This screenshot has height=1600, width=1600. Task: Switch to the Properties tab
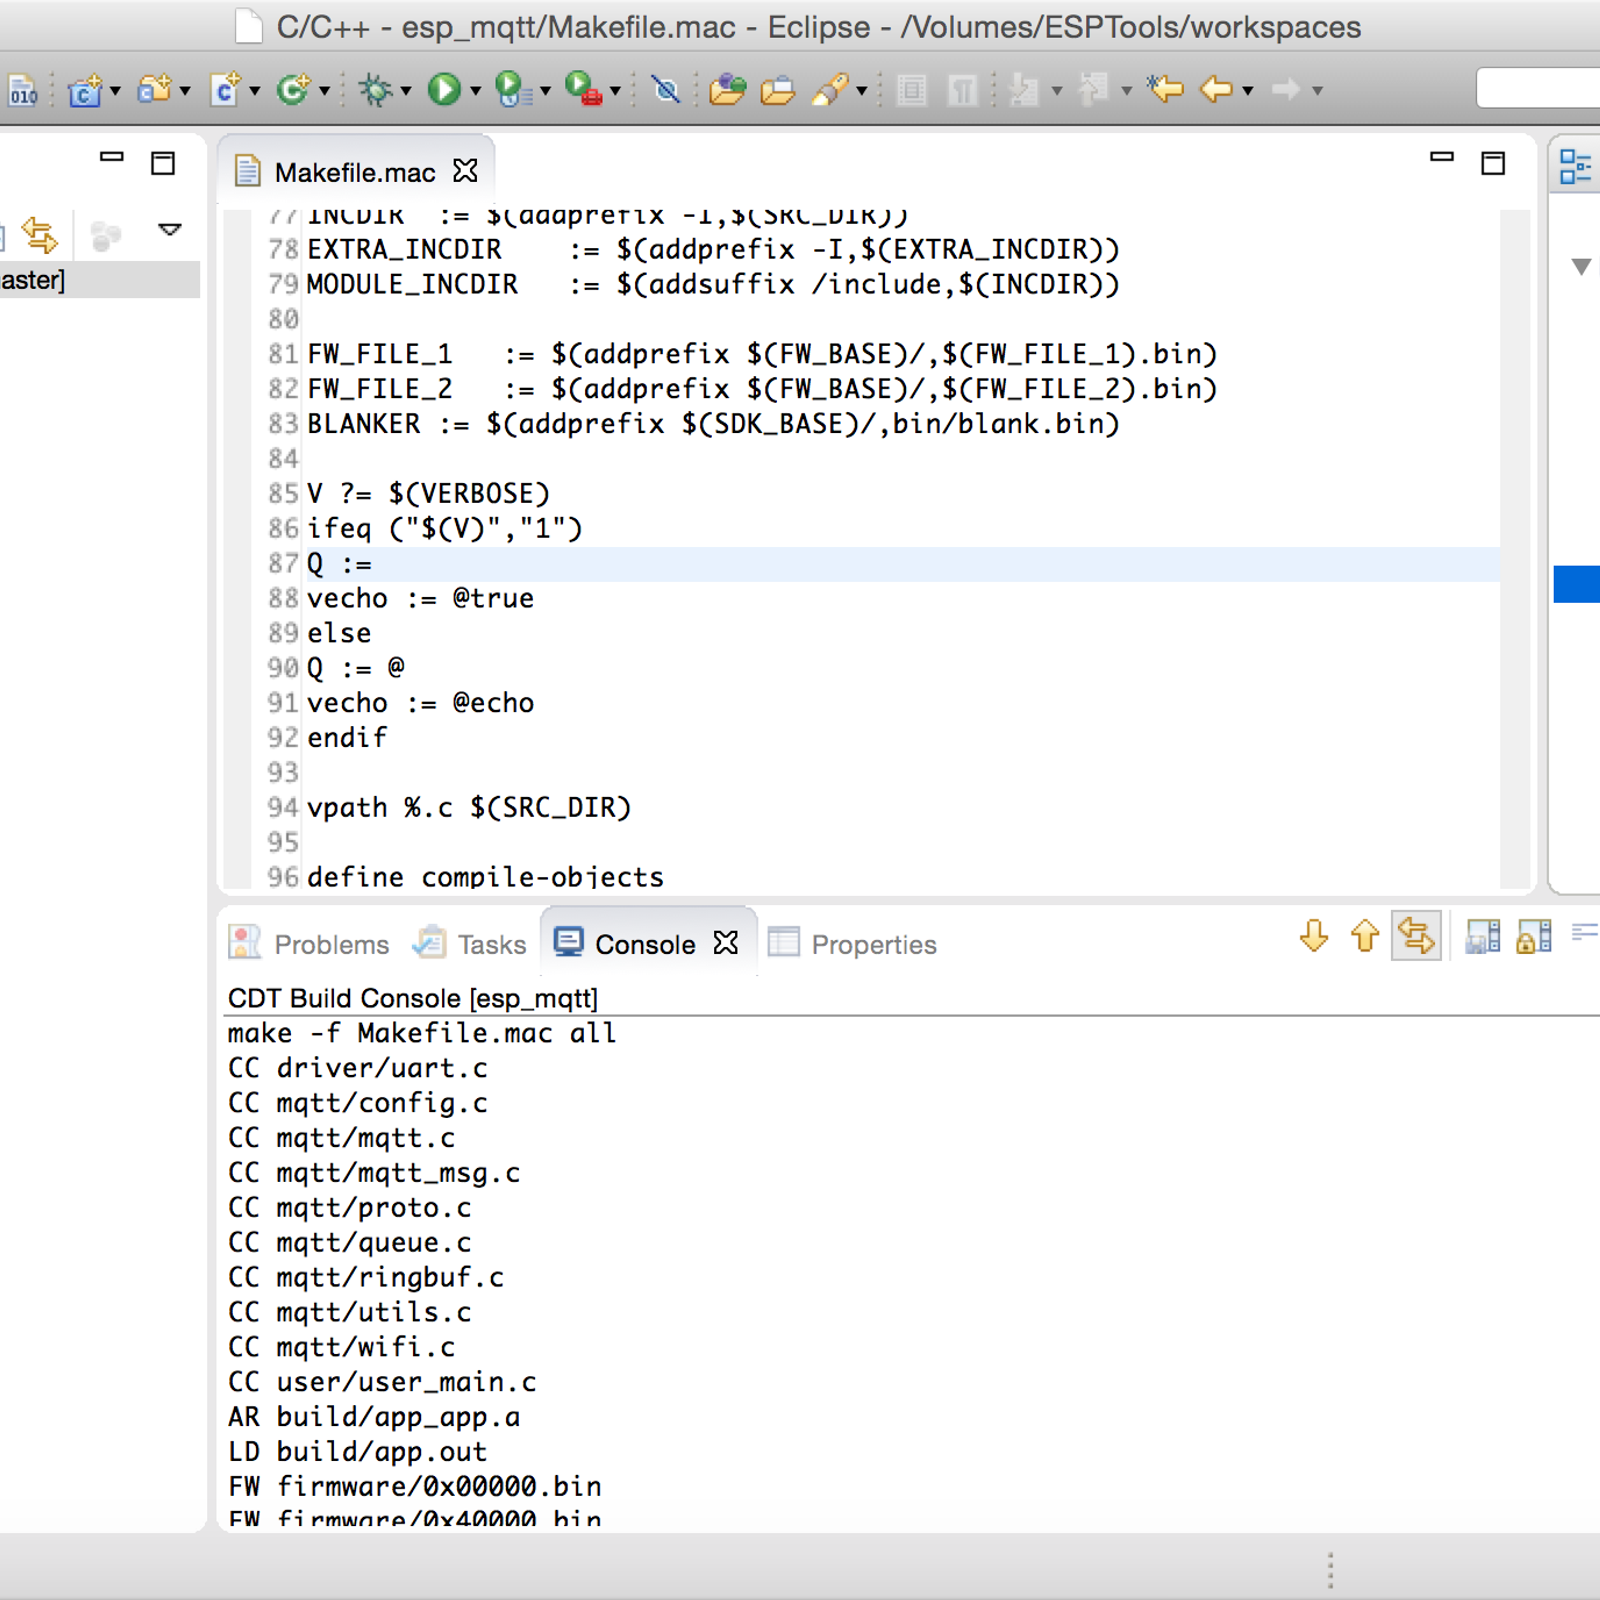click(852, 943)
